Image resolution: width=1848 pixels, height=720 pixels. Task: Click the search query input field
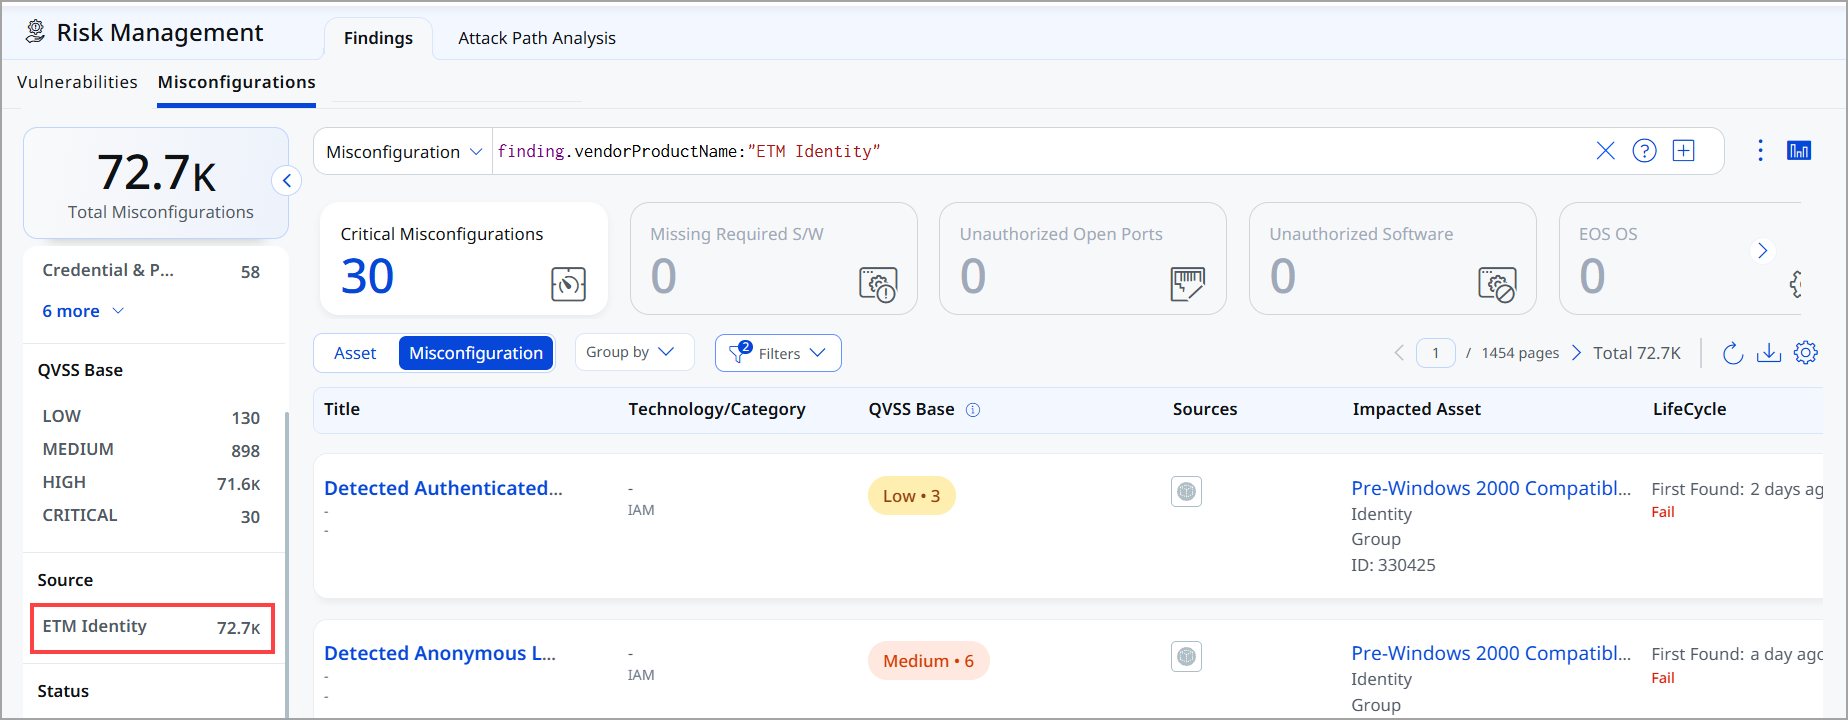1040,151
